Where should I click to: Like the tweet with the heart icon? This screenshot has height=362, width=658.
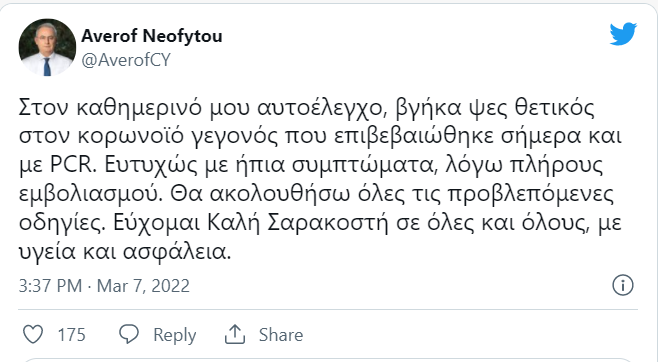tap(33, 335)
